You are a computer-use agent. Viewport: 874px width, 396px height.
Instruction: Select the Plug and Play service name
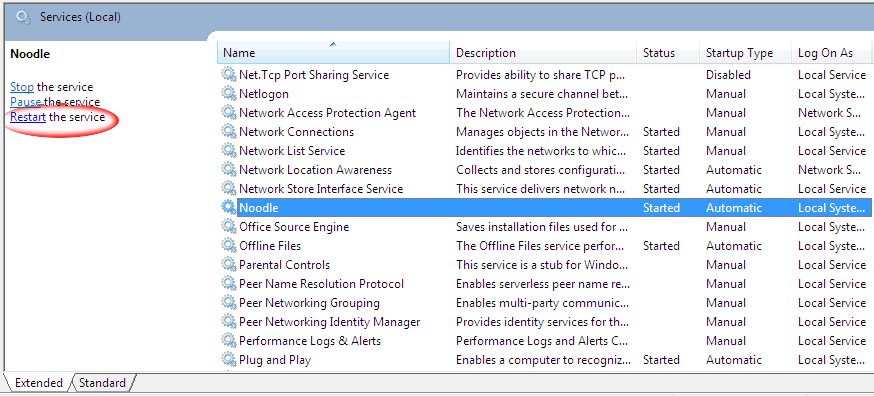tap(275, 359)
